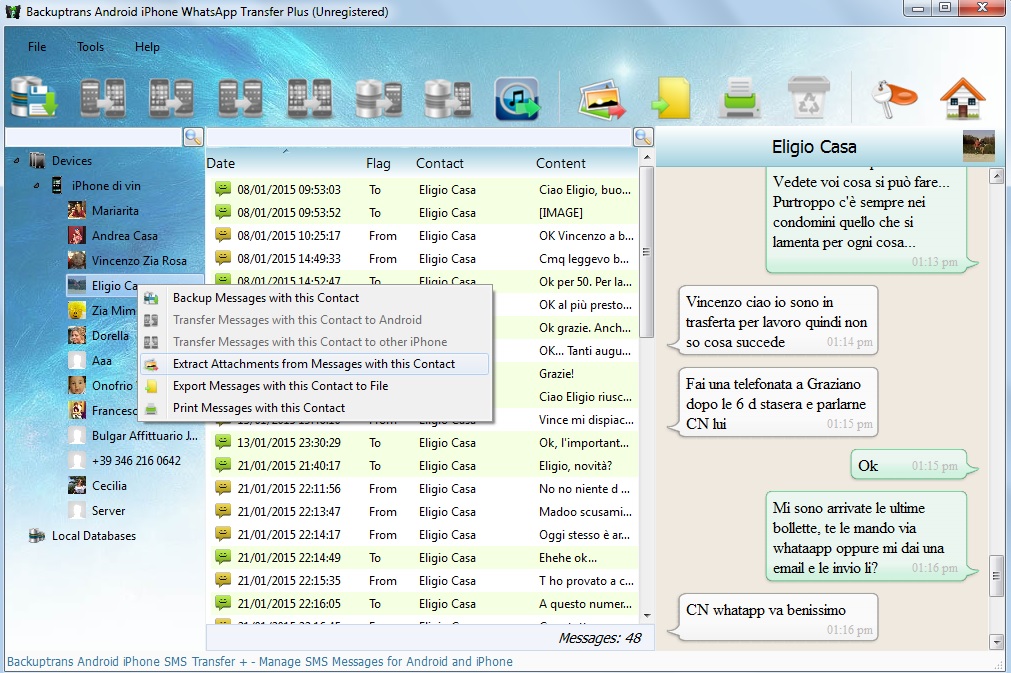Select the Vincenzo Zia Rosa contact
Screen dimensions: 1011x673
click(x=139, y=261)
